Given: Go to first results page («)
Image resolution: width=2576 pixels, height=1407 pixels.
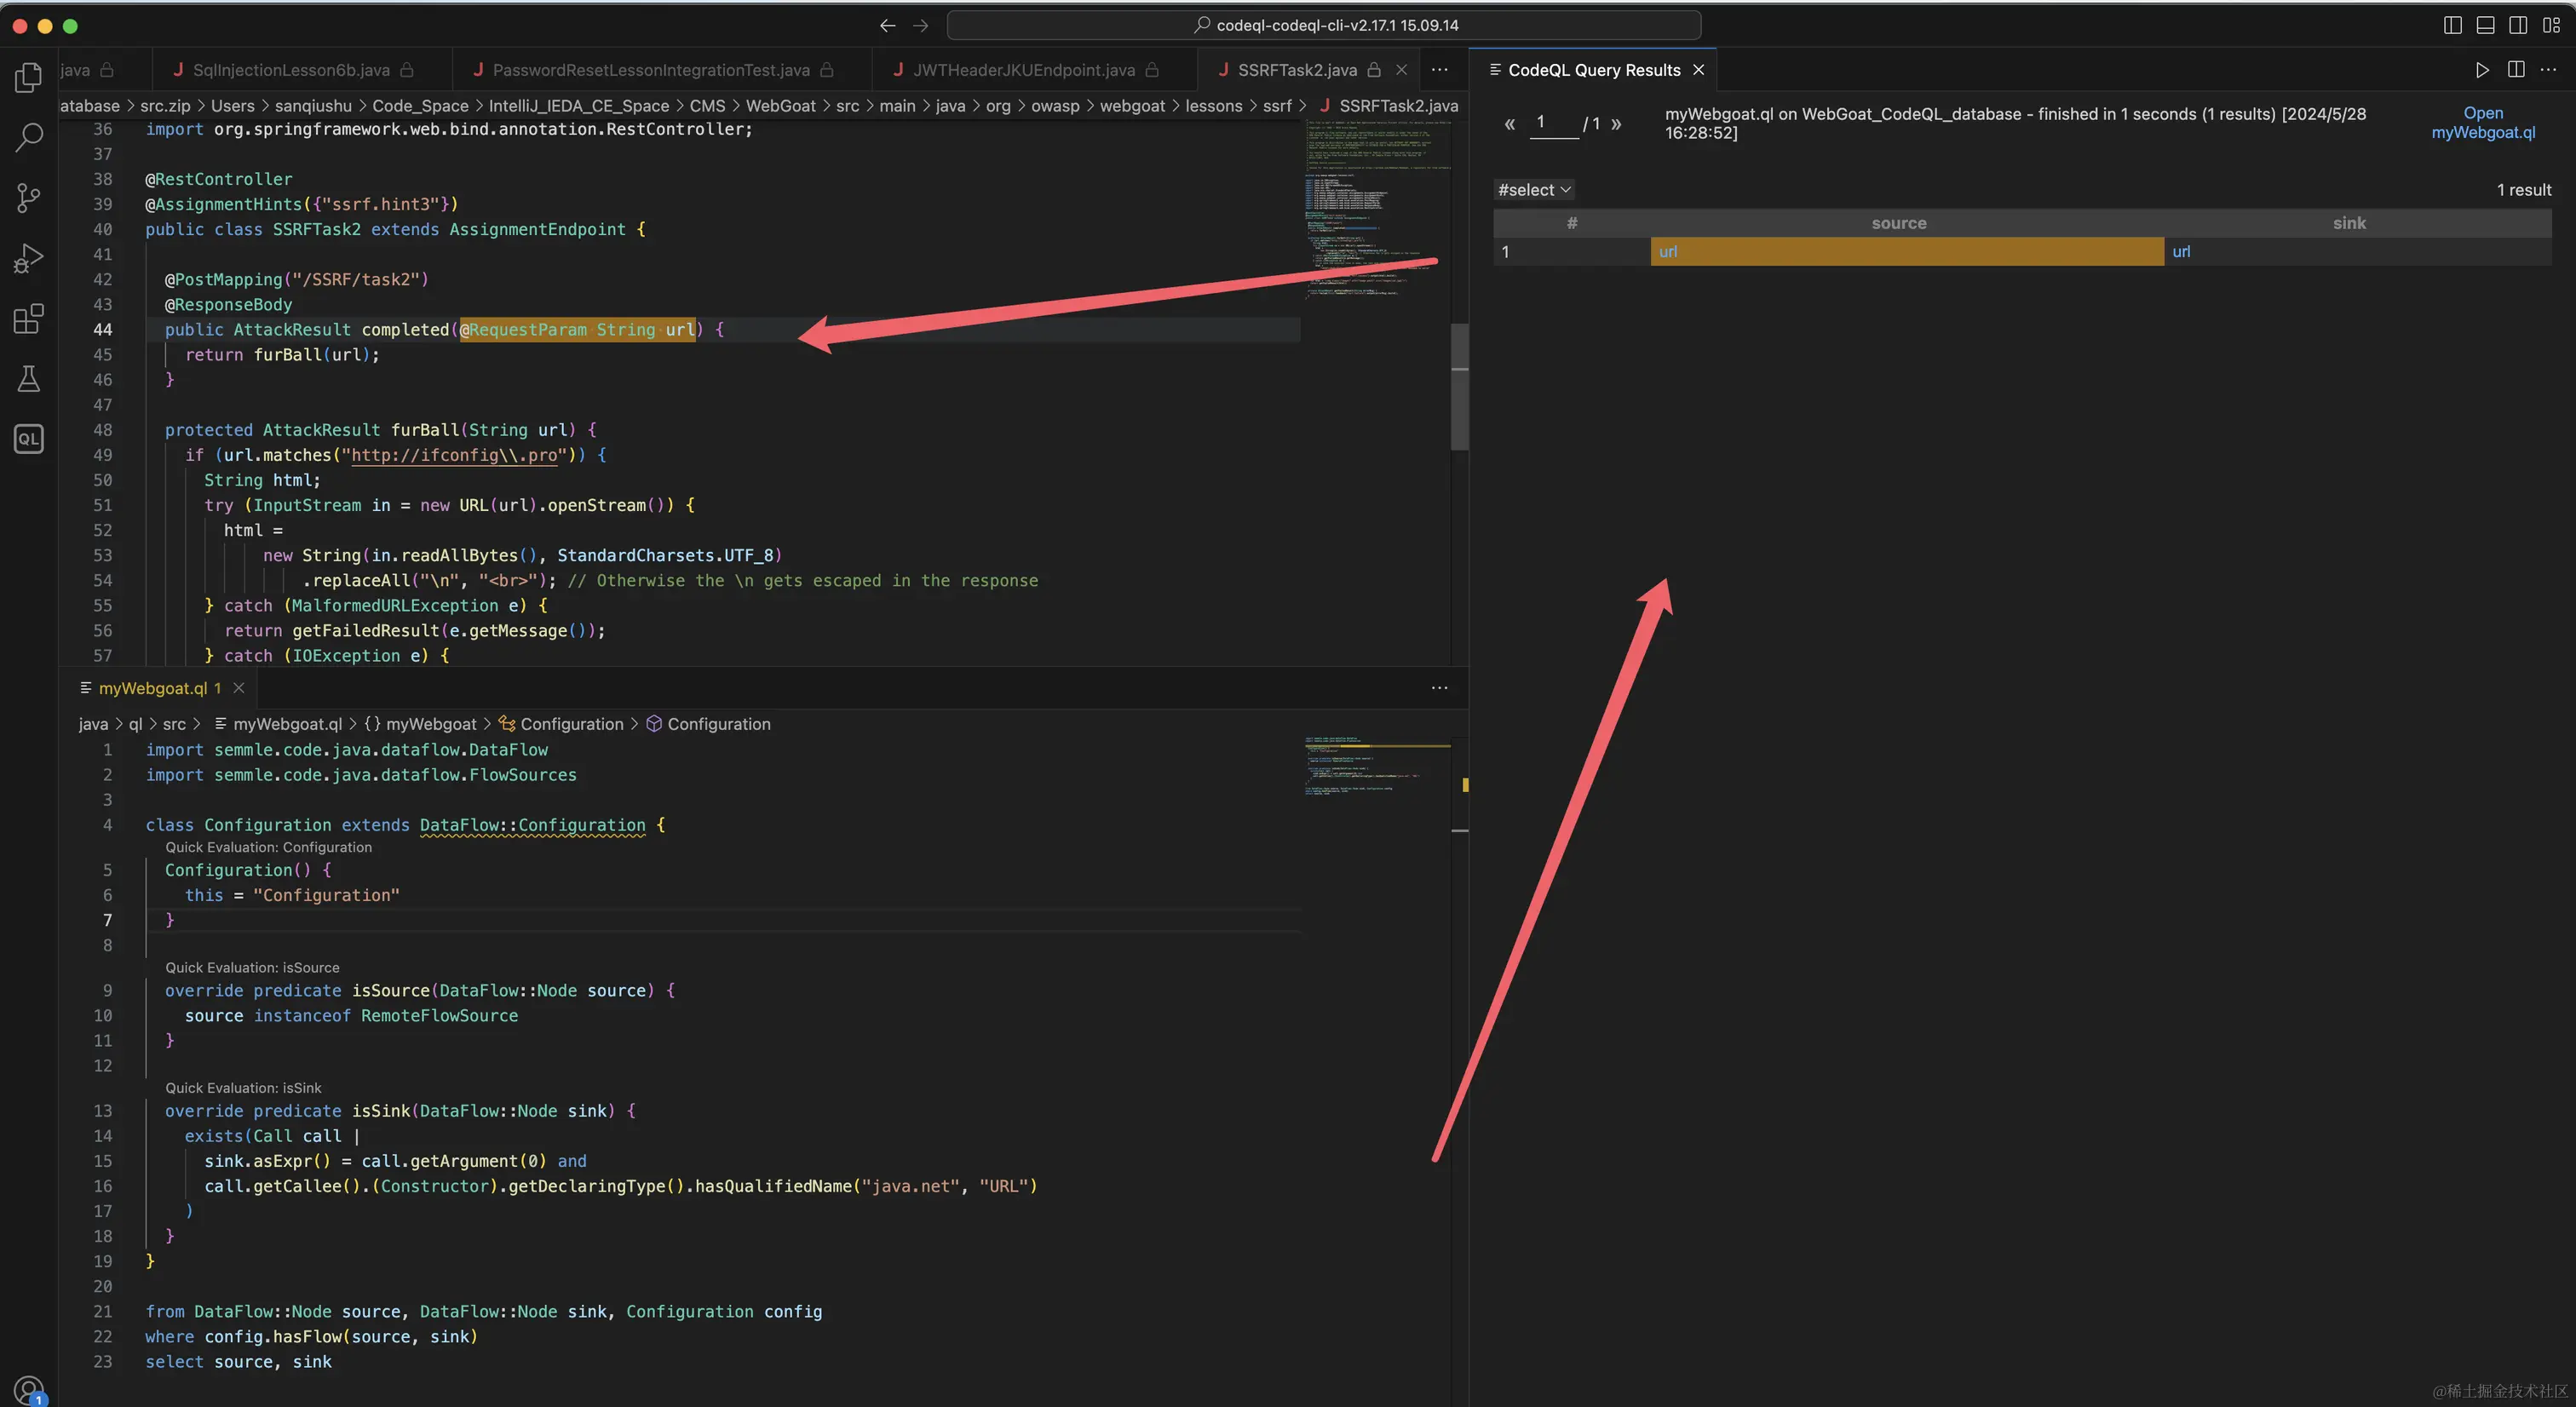Looking at the screenshot, I should coord(1510,124).
